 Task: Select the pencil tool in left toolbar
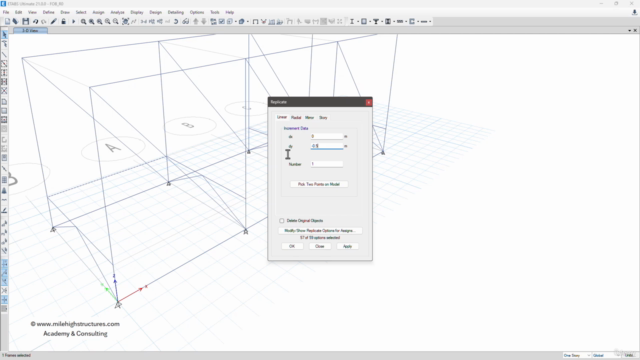coord(4,211)
